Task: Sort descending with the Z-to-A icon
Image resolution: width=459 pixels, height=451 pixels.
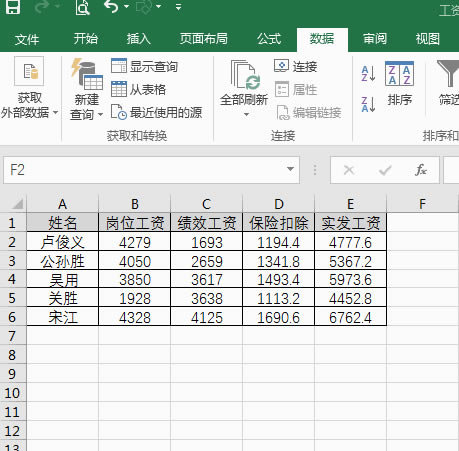Action: [x=368, y=104]
